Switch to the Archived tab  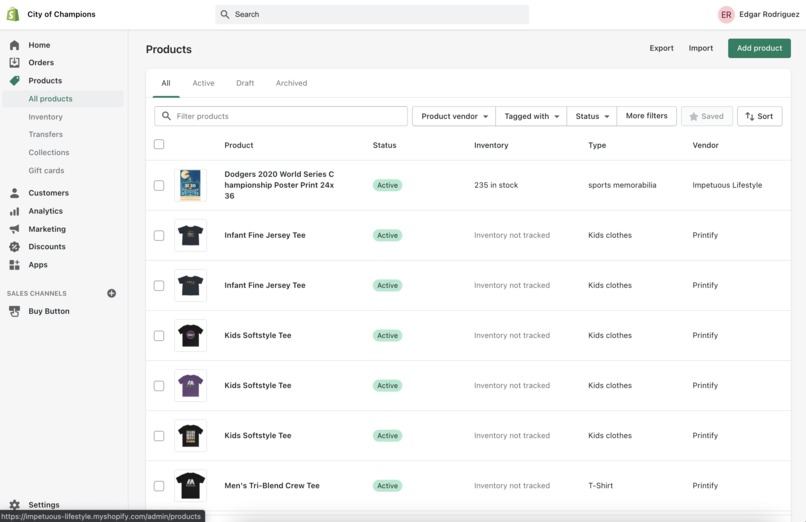click(291, 83)
